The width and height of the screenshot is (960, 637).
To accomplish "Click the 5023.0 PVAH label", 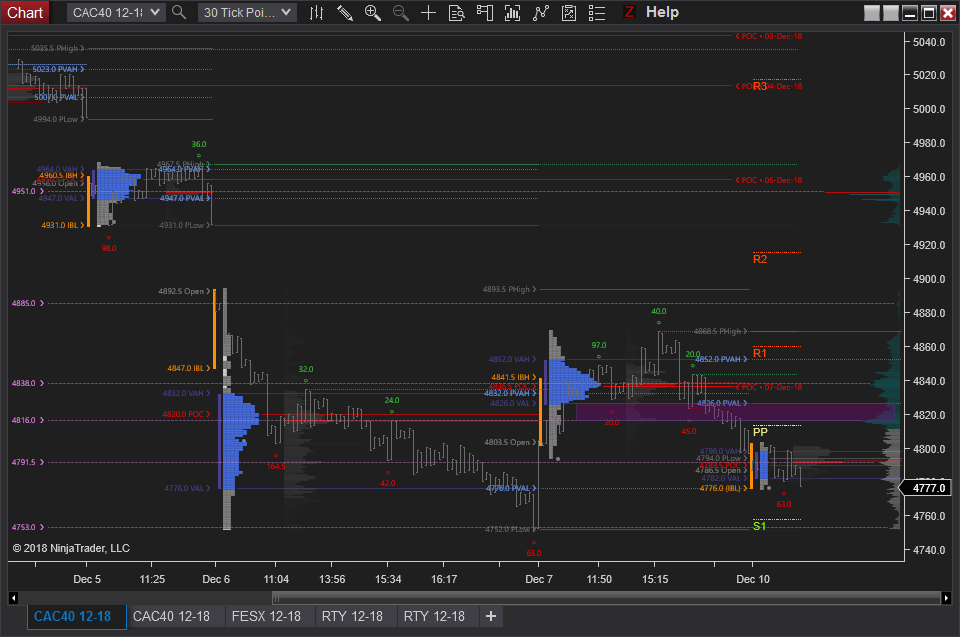I will coord(58,69).
